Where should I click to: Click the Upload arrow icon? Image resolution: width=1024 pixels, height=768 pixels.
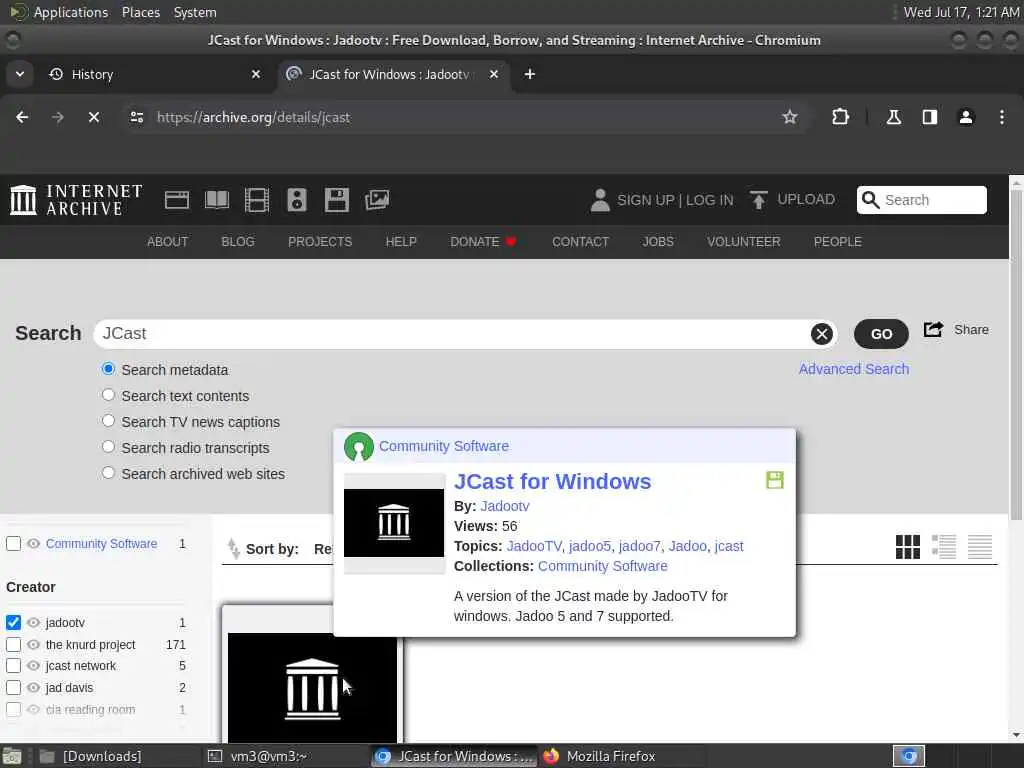[758, 200]
